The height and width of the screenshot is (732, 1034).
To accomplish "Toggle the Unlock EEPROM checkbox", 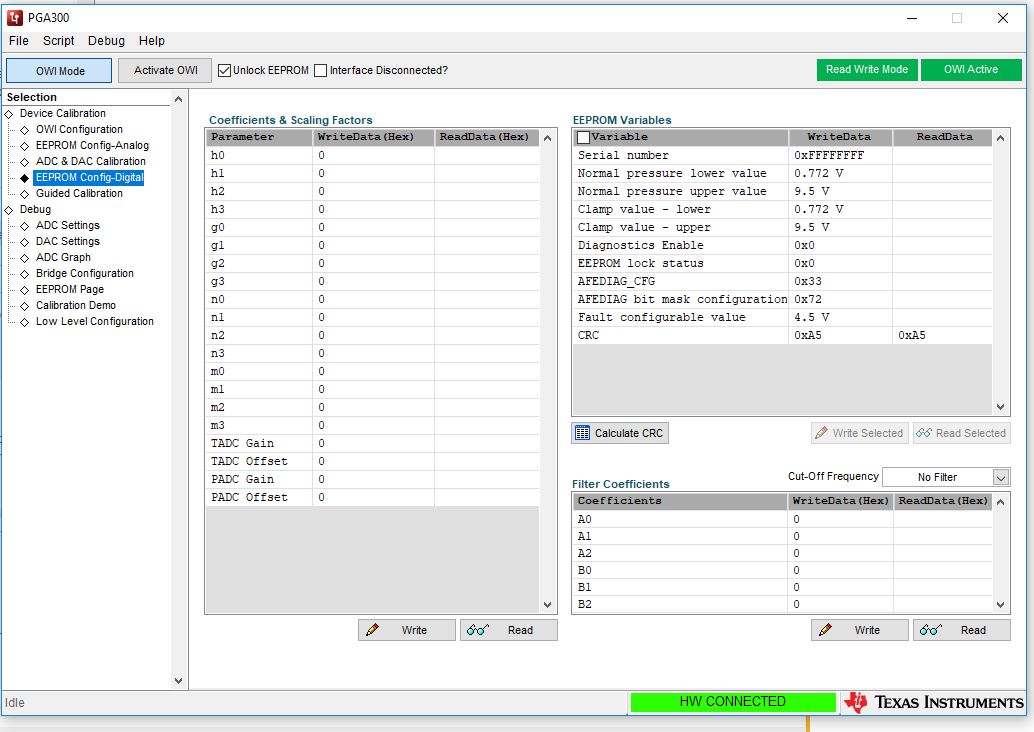I will click(224, 71).
